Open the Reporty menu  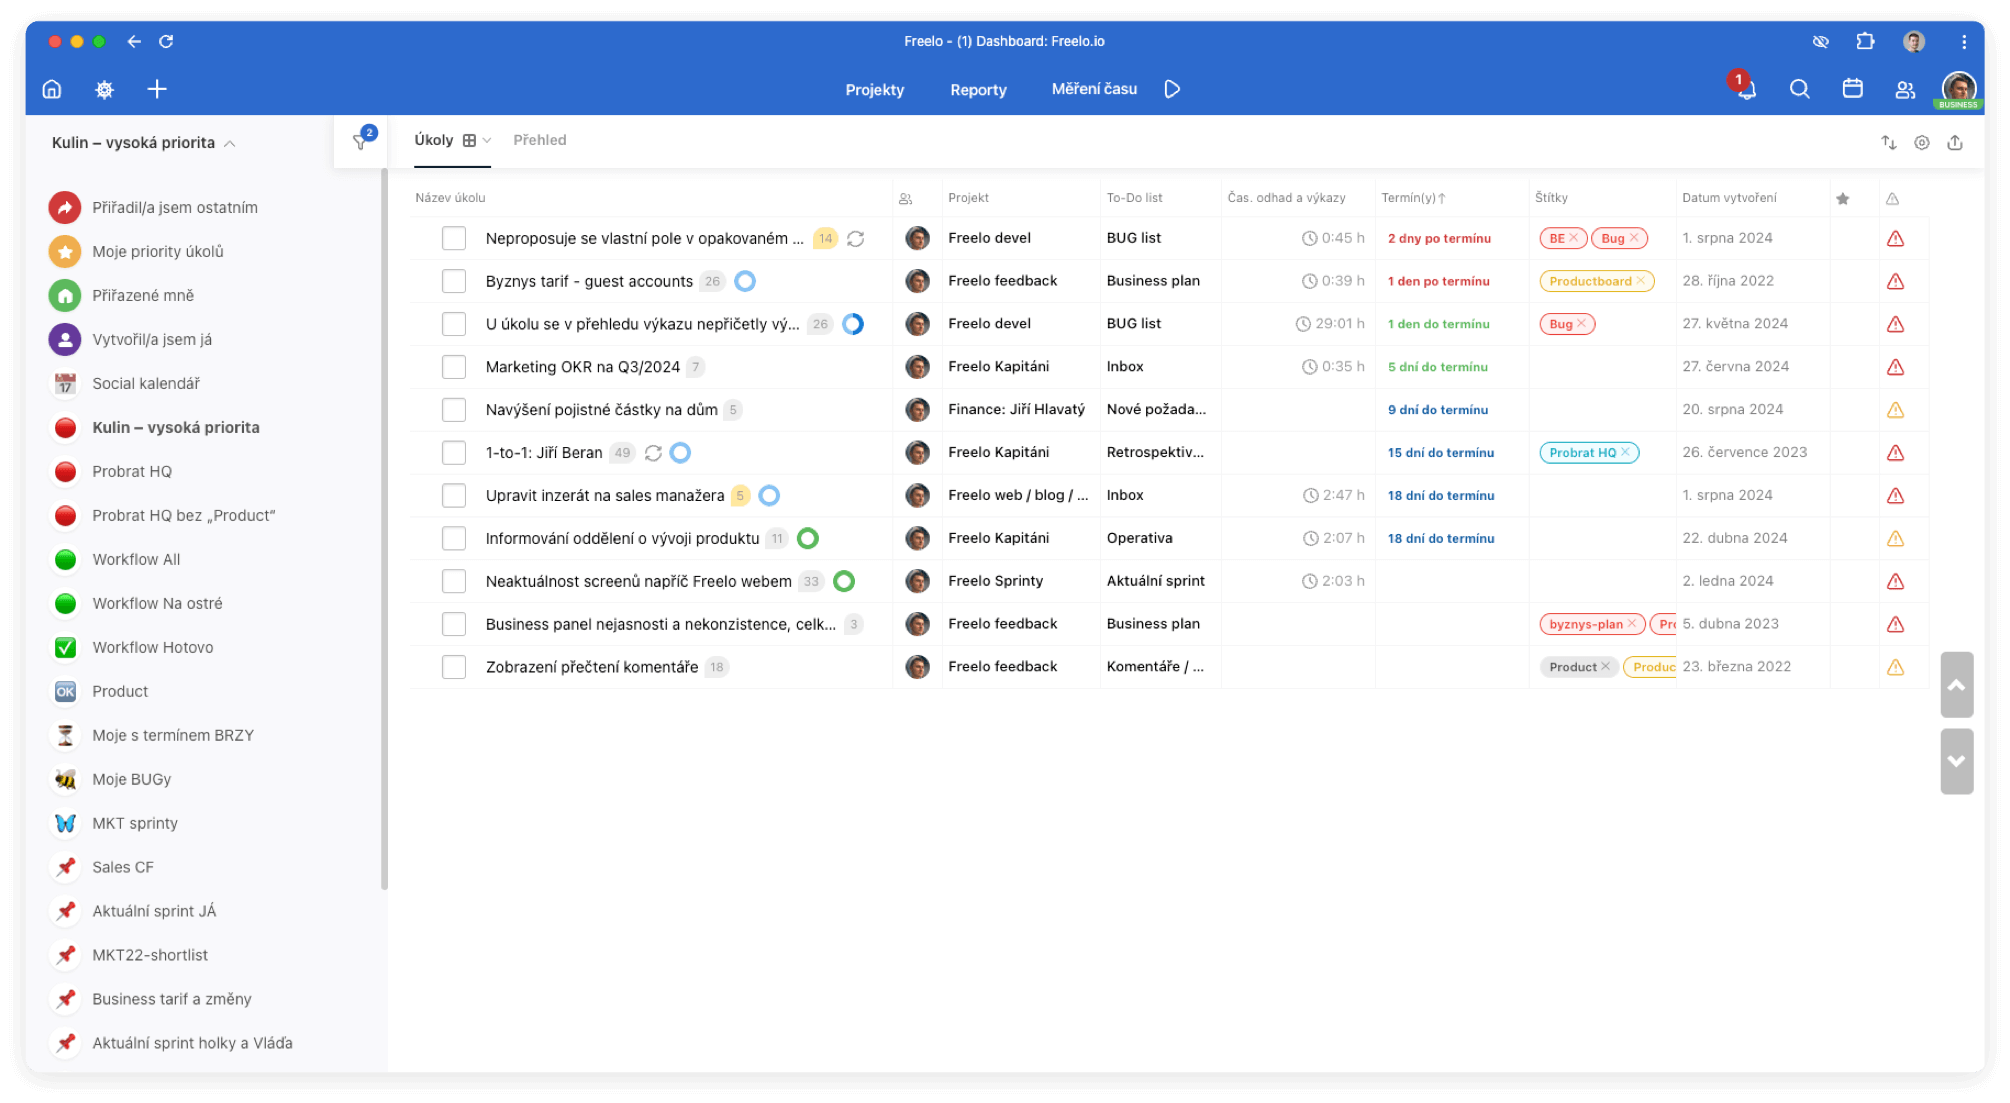(x=978, y=90)
